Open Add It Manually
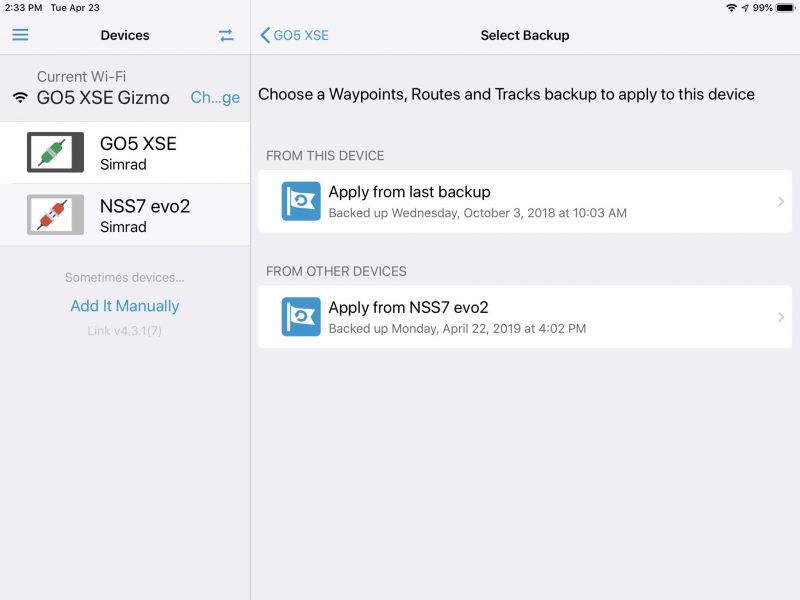Image resolution: width=800 pixels, height=600 pixels. point(124,305)
